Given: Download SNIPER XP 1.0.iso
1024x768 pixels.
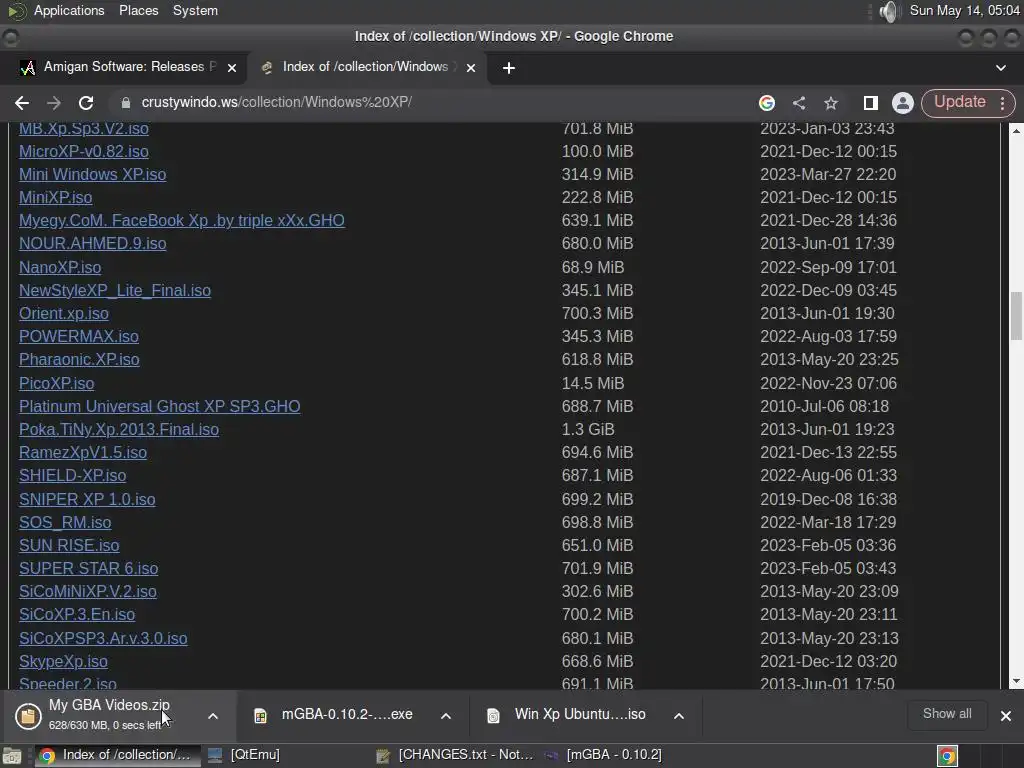Looking at the screenshot, I should pos(87,500).
